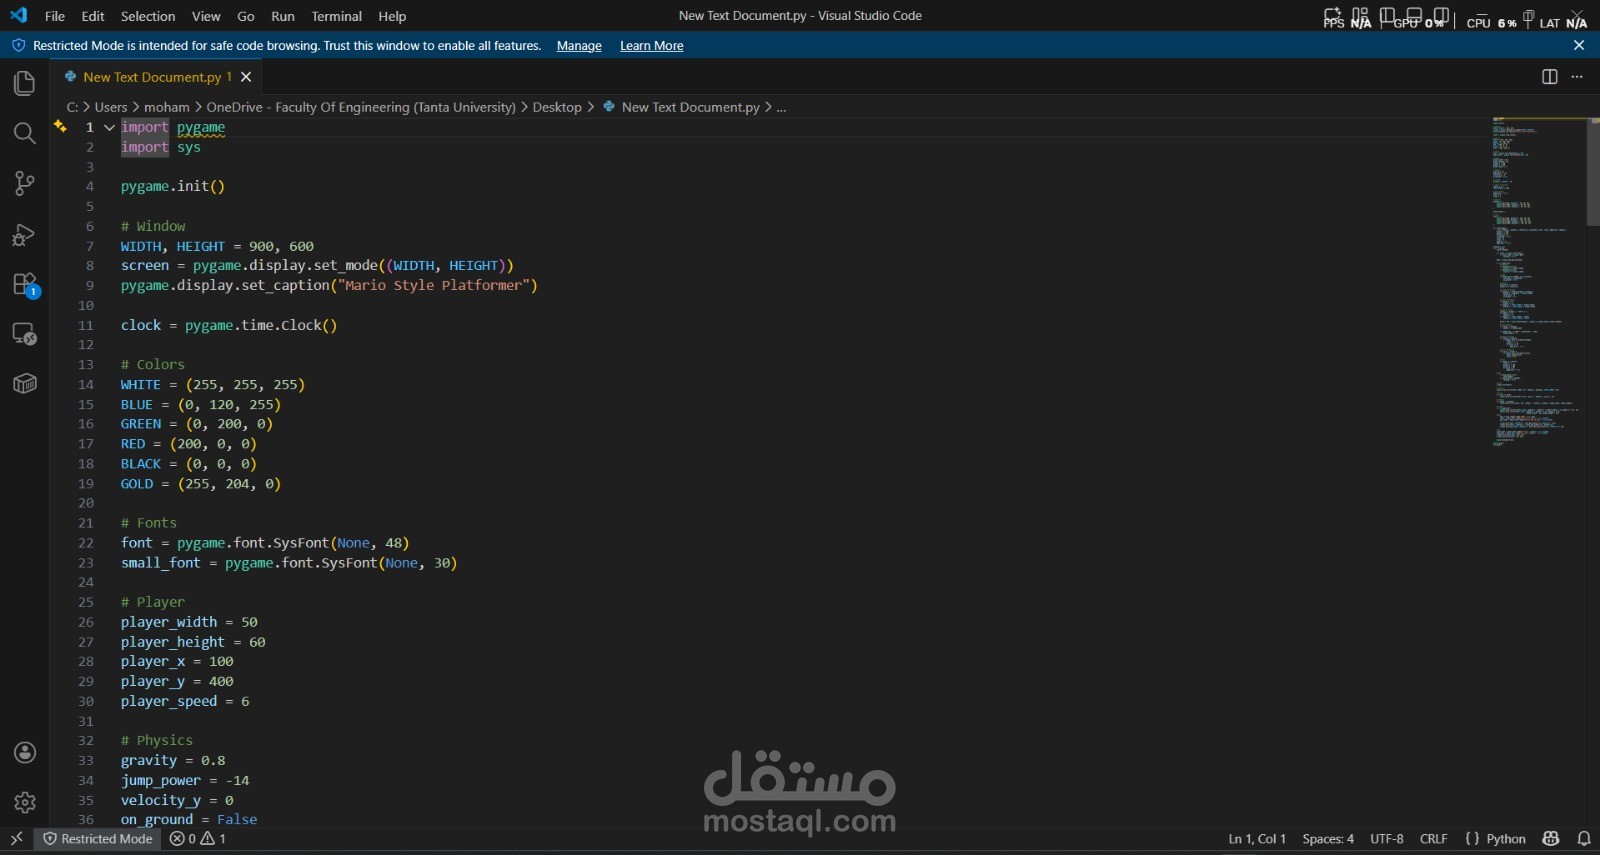Image resolution: width=1600 pixels, height=855 pixels.
Task: Open editor More Actions ellipsis
Action: pos(1577,77)
